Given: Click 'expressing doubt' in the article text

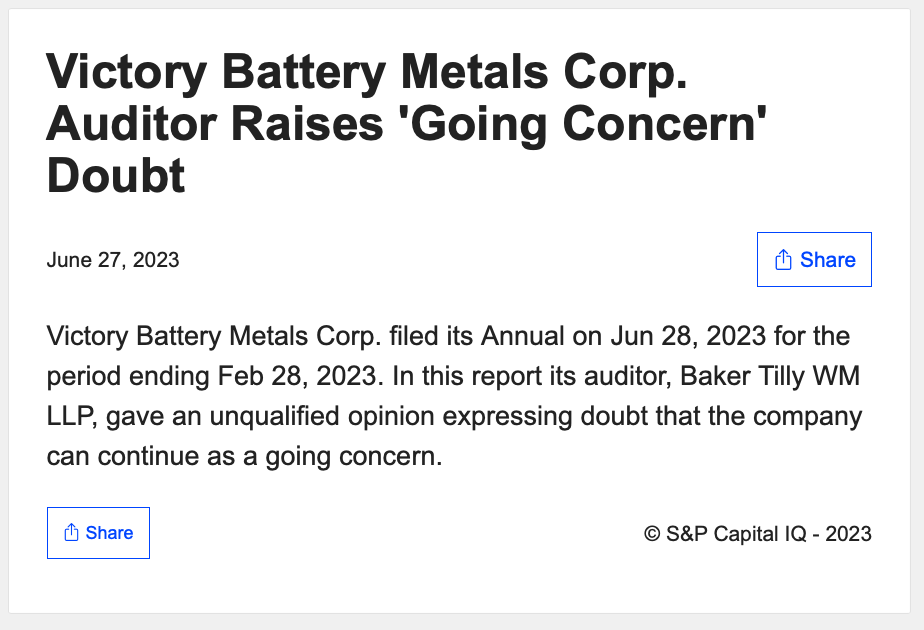Looking at the screenshot, I should click(534, 416).
